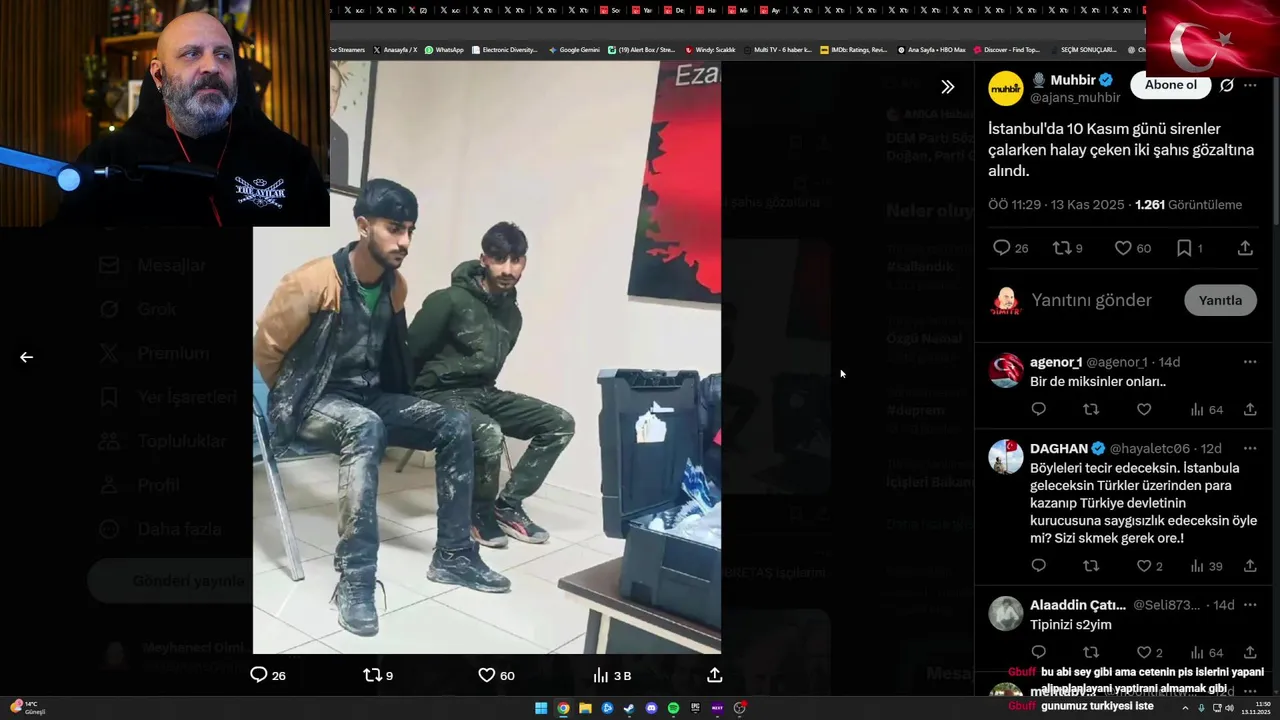Reply to agenor_1's comment
Image resolution: width=1280 pixels, height=720 pixels.
pos(1038,409)
